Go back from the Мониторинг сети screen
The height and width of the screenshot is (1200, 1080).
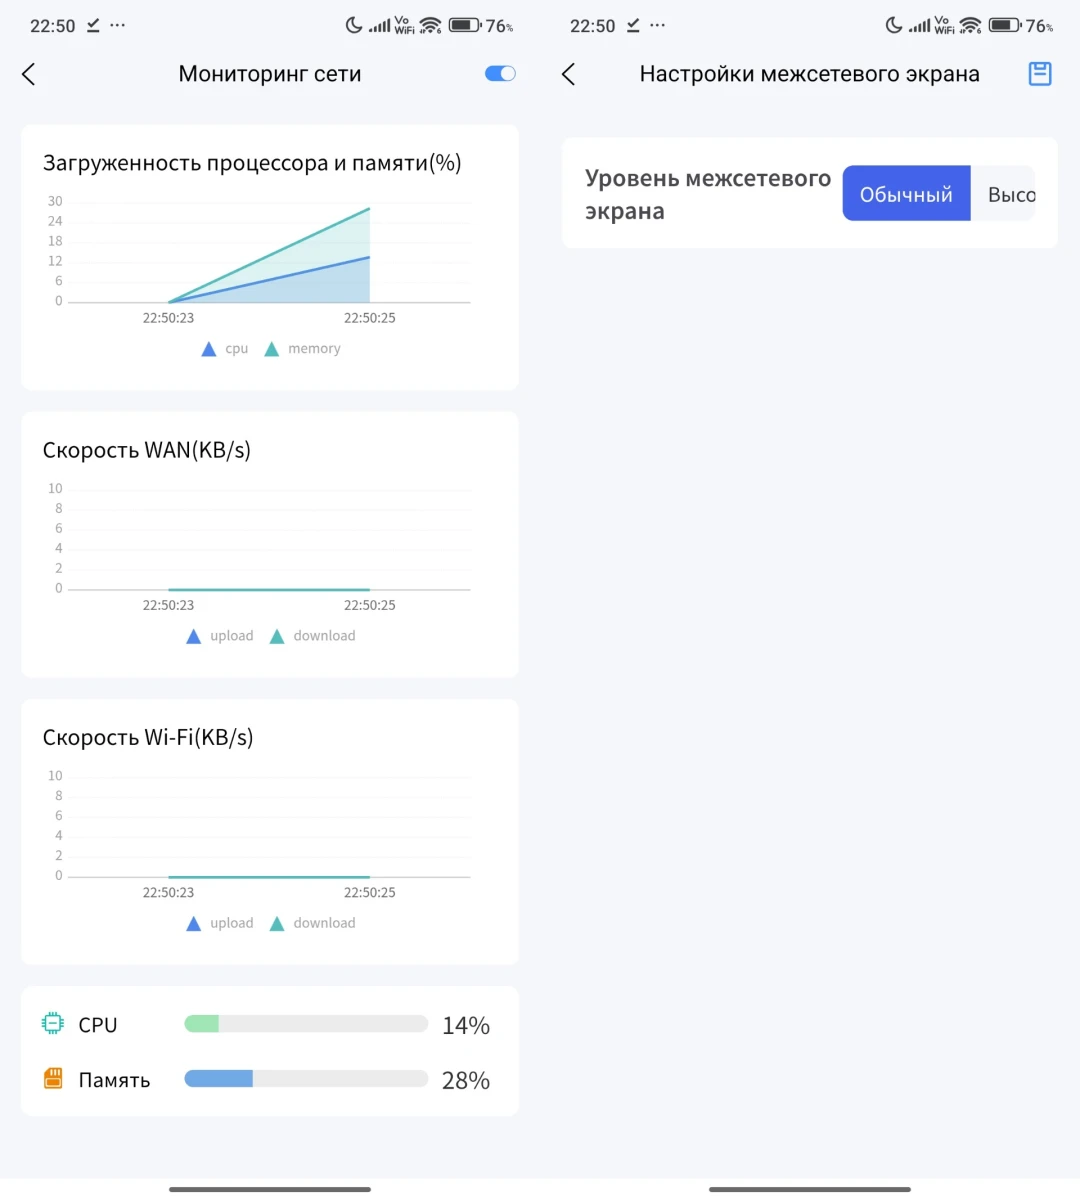coord(29,74)
